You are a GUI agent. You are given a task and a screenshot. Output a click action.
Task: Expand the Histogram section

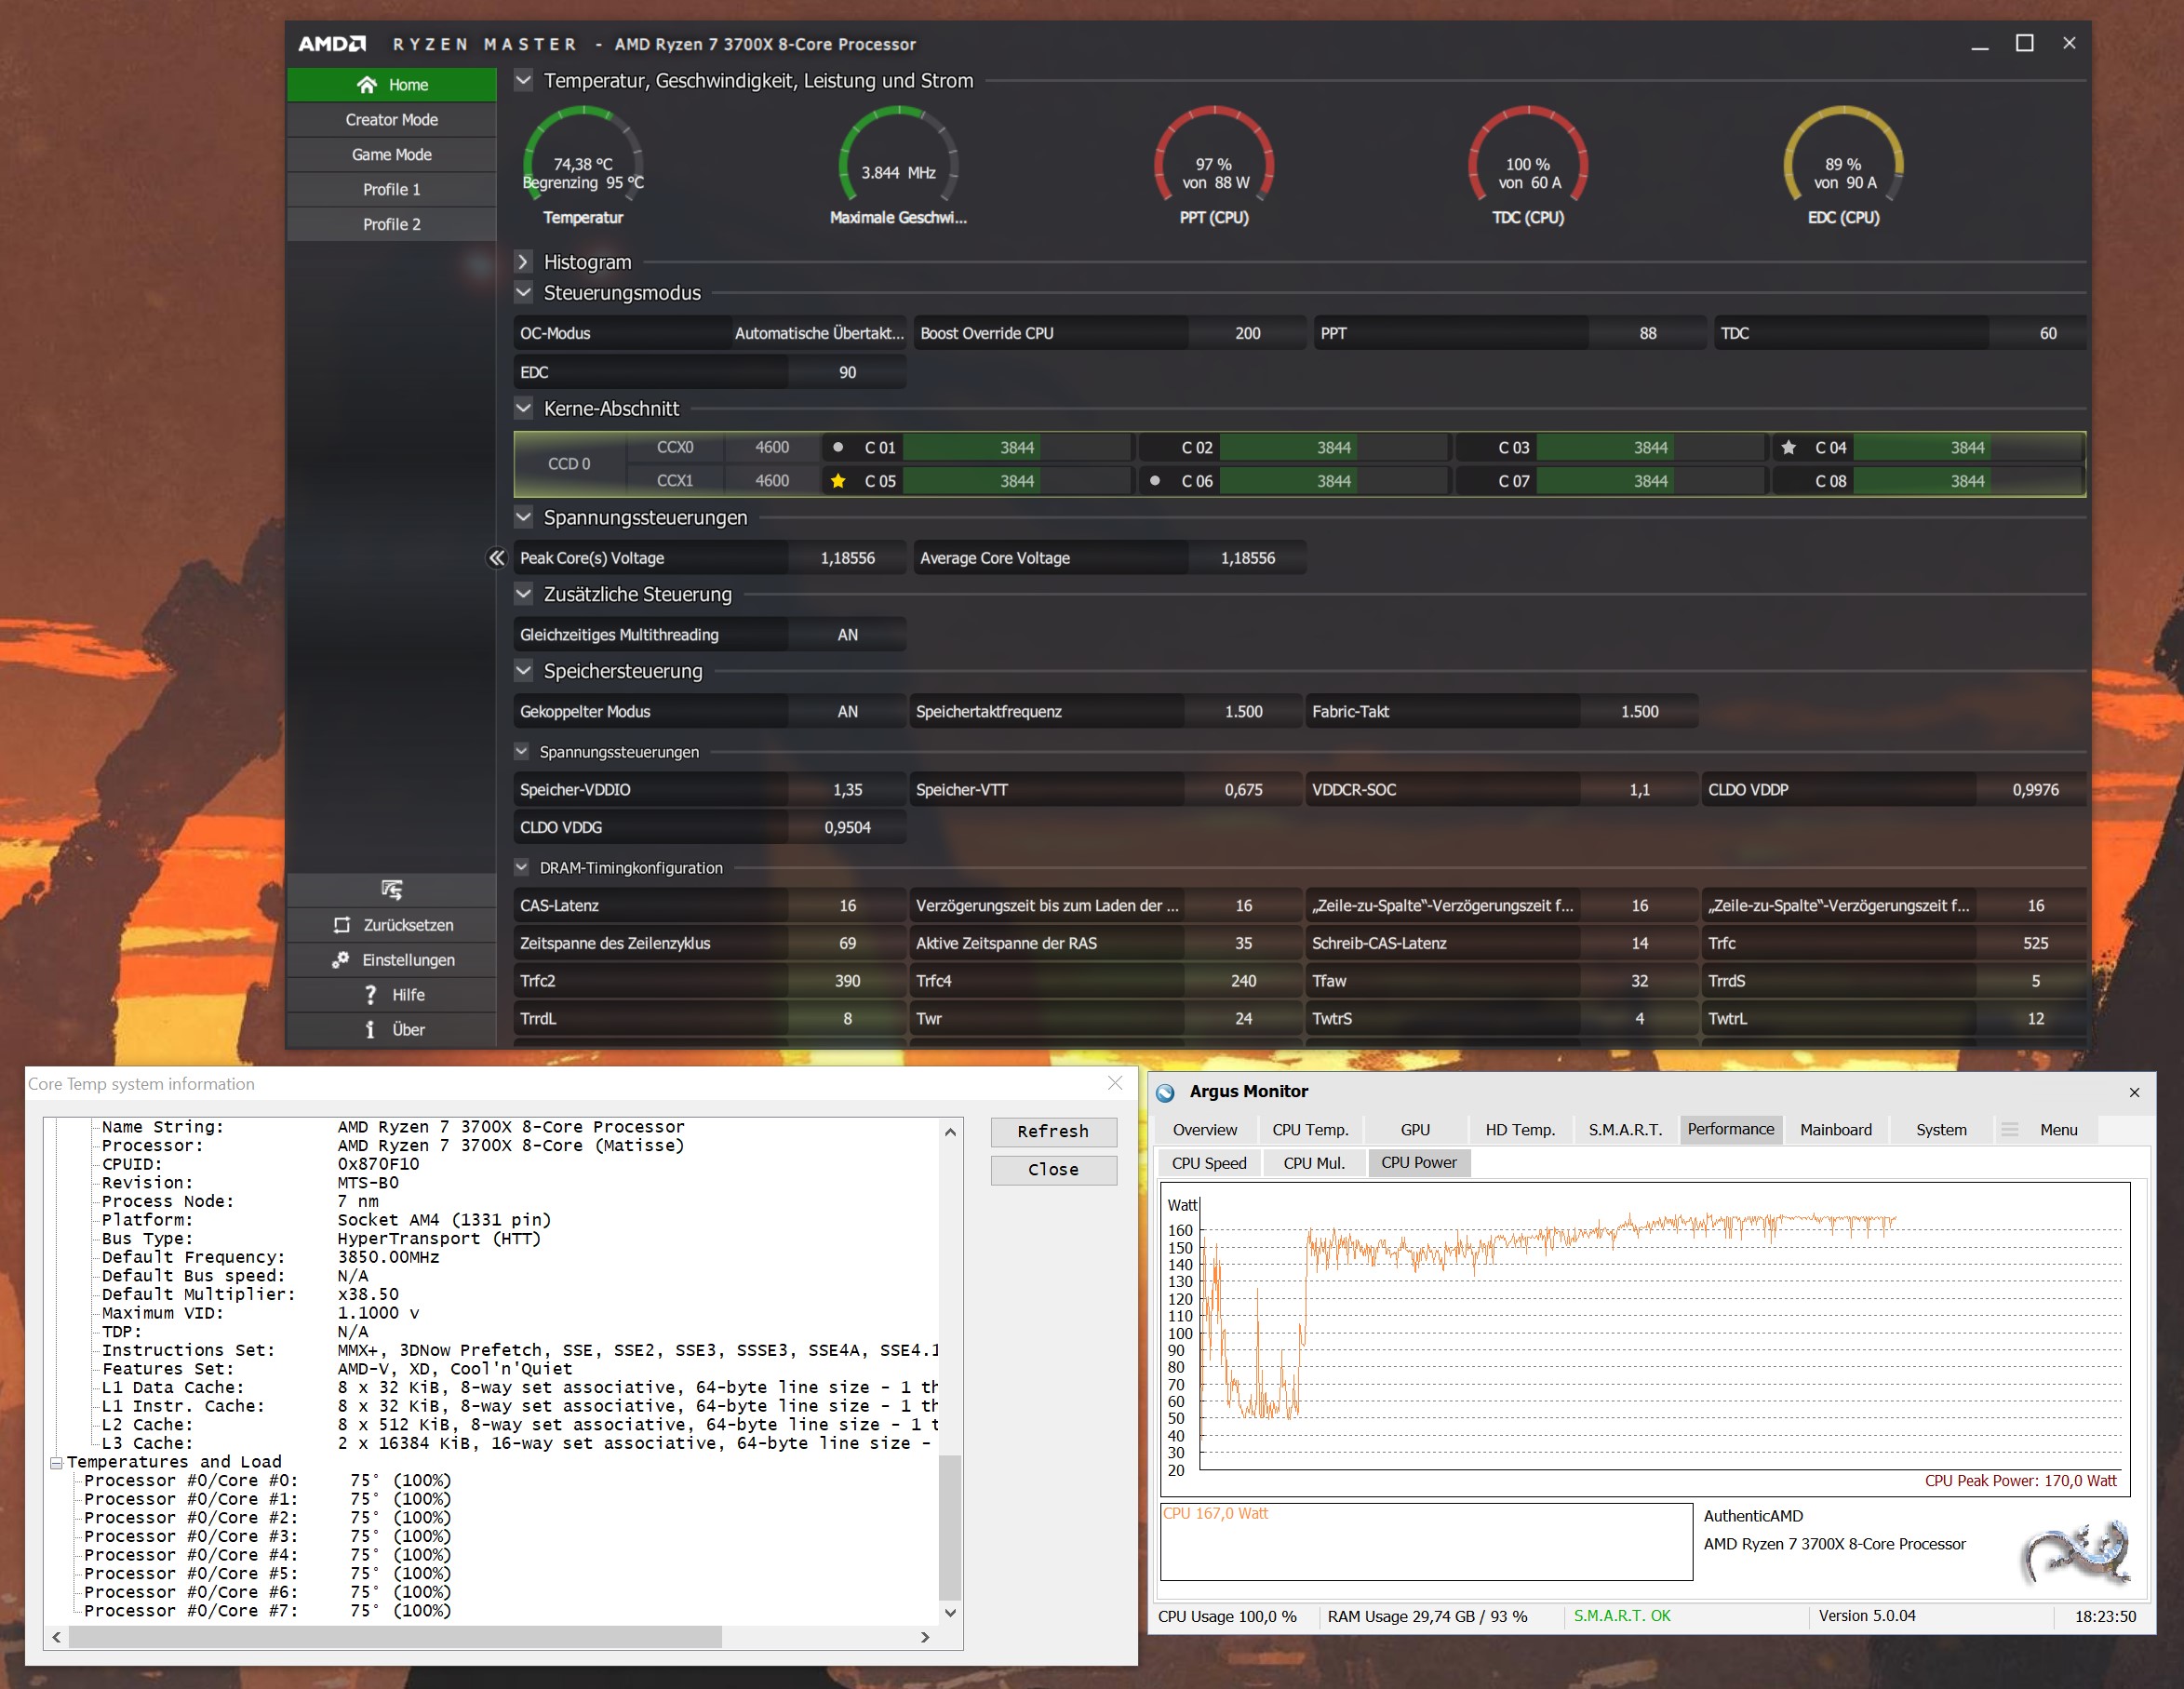coord(523,262)
